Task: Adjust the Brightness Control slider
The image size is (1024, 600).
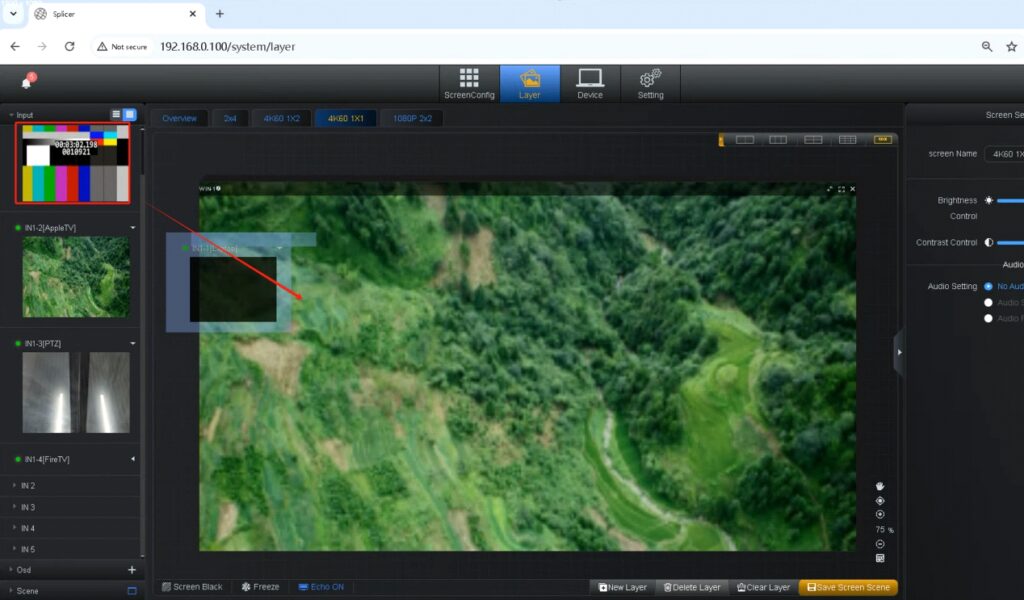Action: (1010, 200)
